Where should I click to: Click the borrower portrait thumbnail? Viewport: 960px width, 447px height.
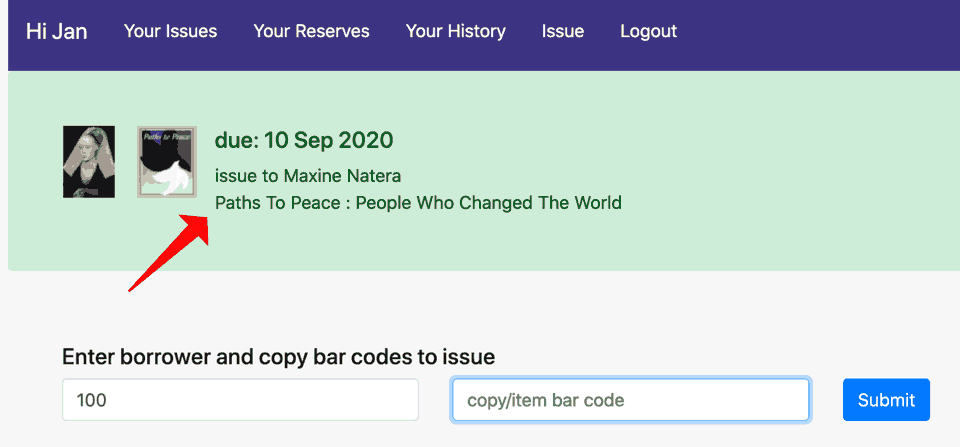point(89,162)
